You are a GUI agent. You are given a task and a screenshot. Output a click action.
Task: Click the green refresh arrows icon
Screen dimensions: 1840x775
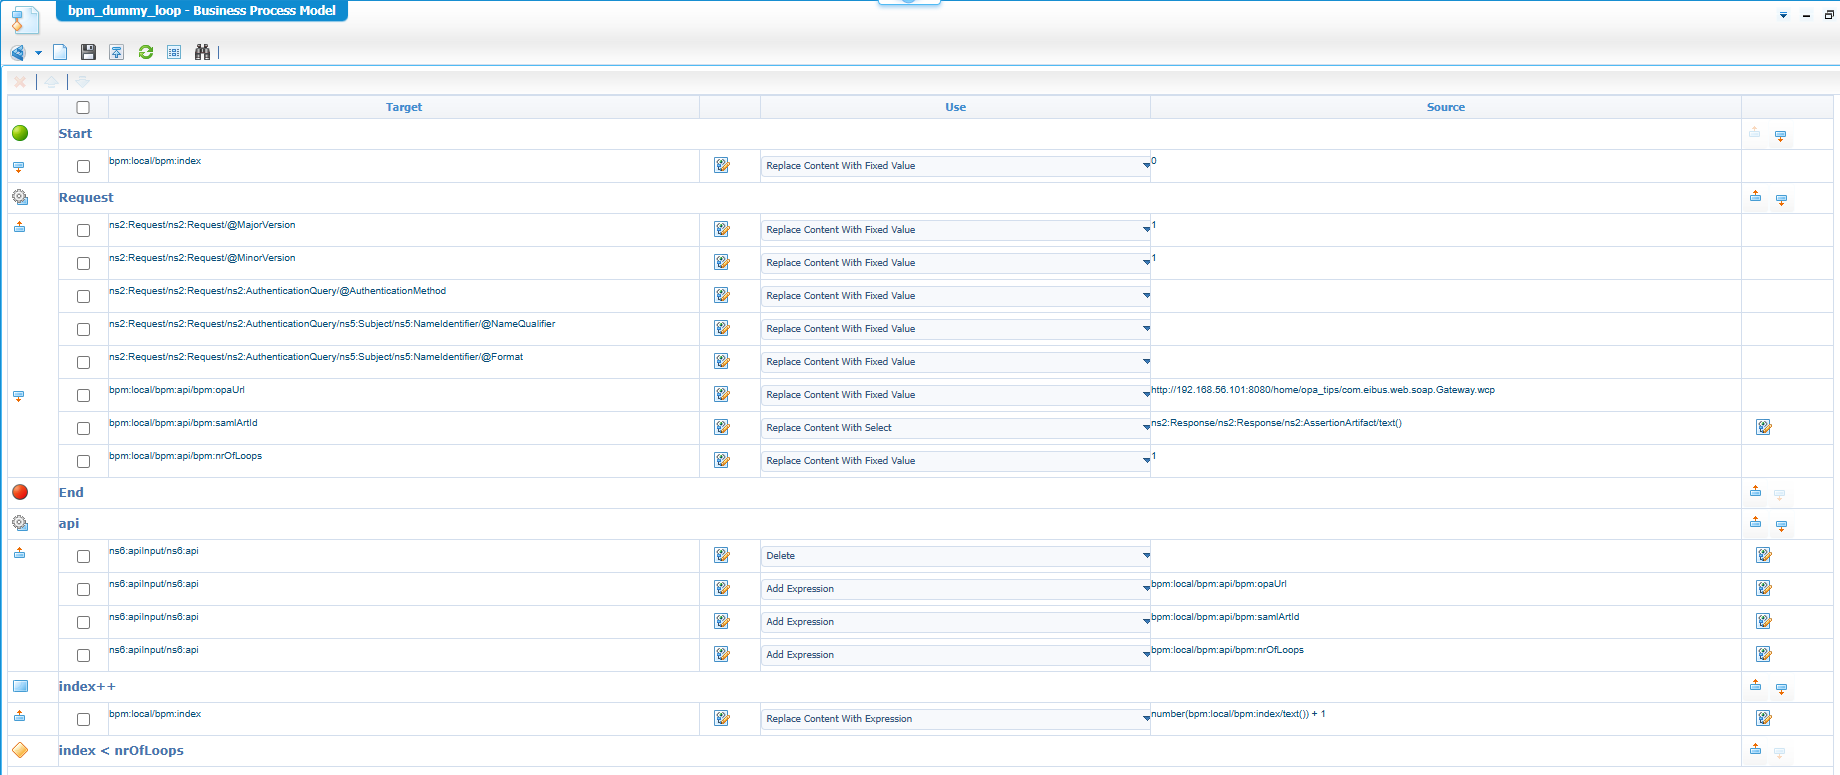coord(146,52)
